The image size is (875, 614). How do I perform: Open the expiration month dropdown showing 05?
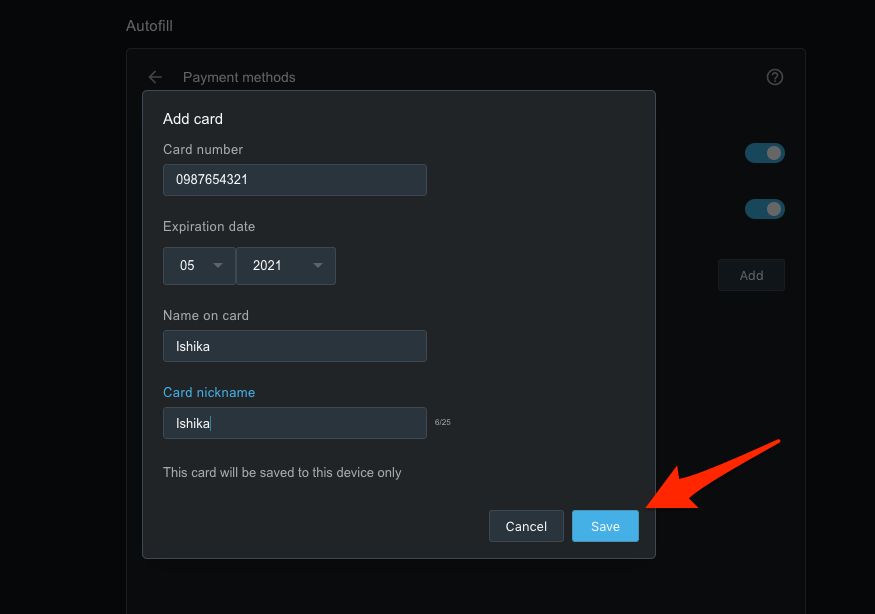coord(200,266)
